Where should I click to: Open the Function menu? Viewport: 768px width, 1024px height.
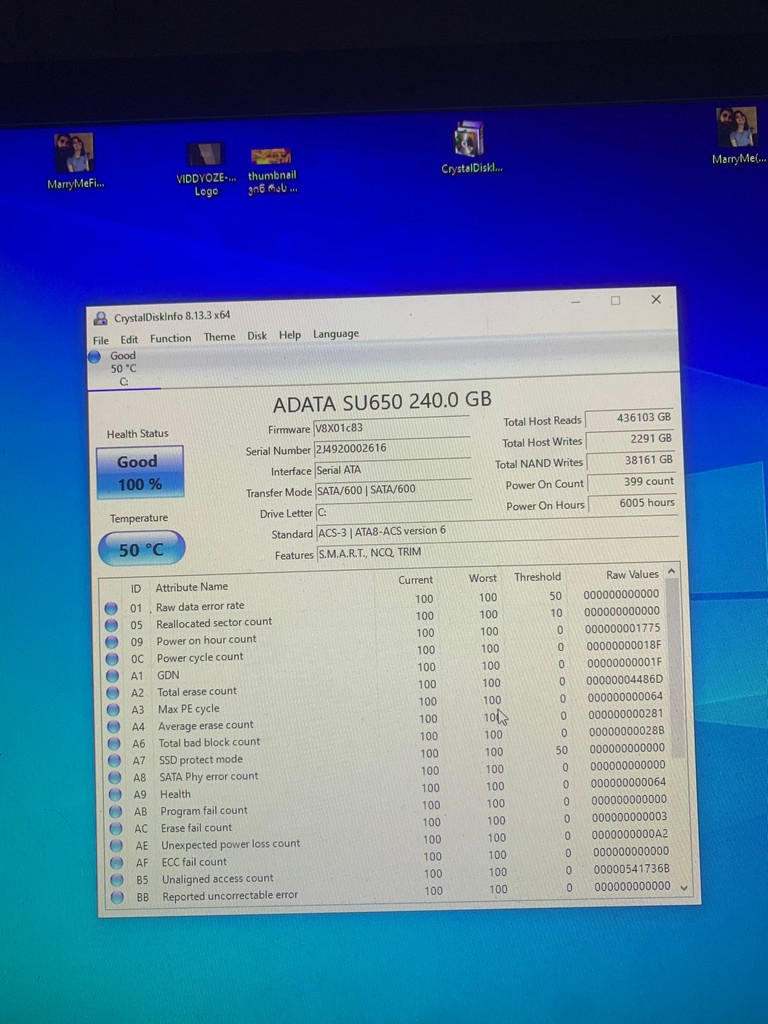click(170, 338)
